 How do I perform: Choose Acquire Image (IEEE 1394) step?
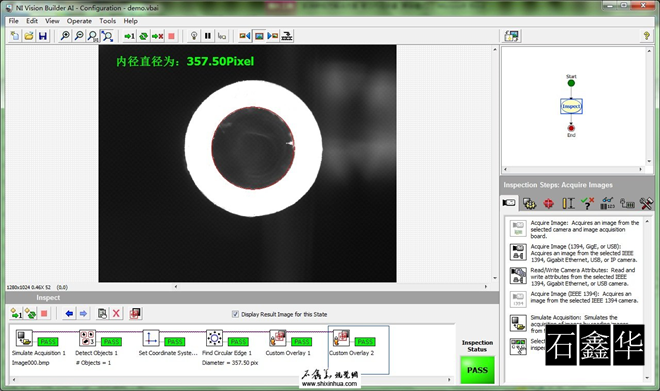[x=575, y=299]
